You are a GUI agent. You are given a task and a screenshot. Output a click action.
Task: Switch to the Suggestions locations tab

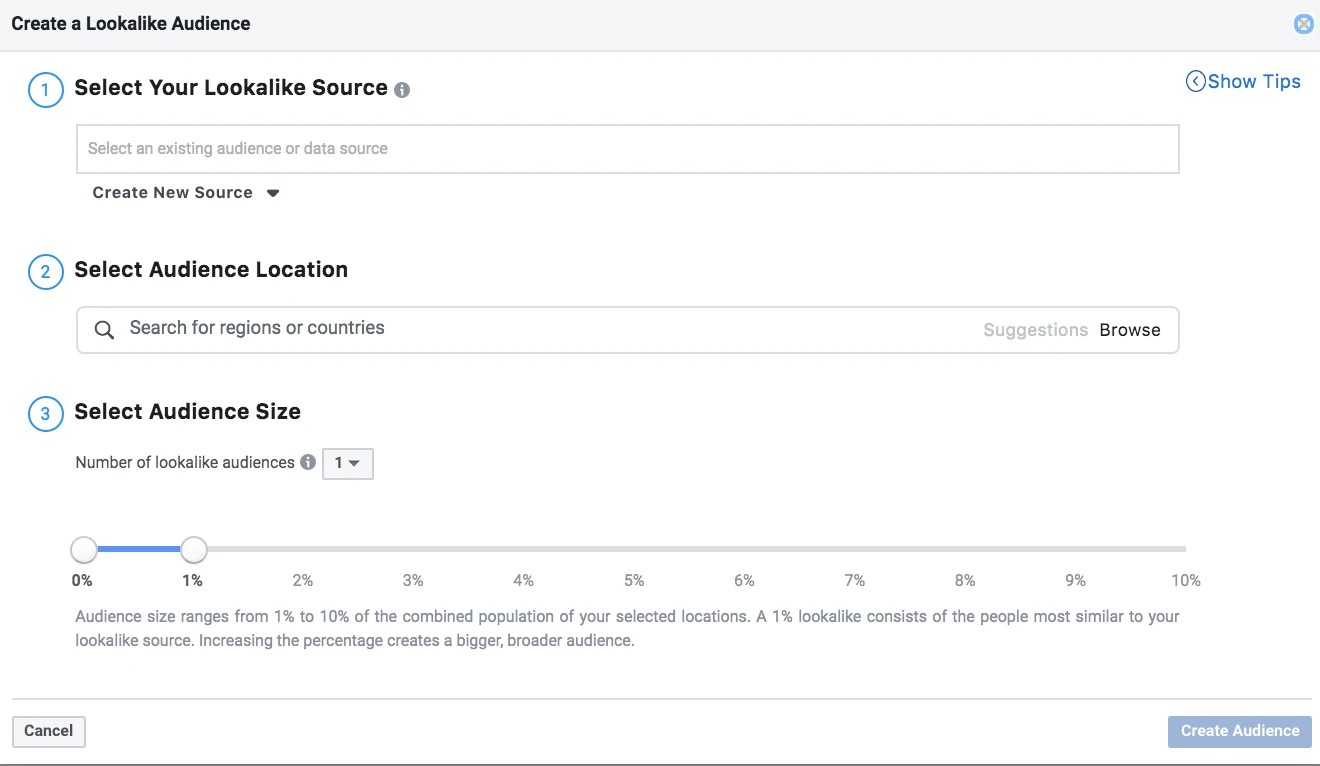pos(1035,330)
